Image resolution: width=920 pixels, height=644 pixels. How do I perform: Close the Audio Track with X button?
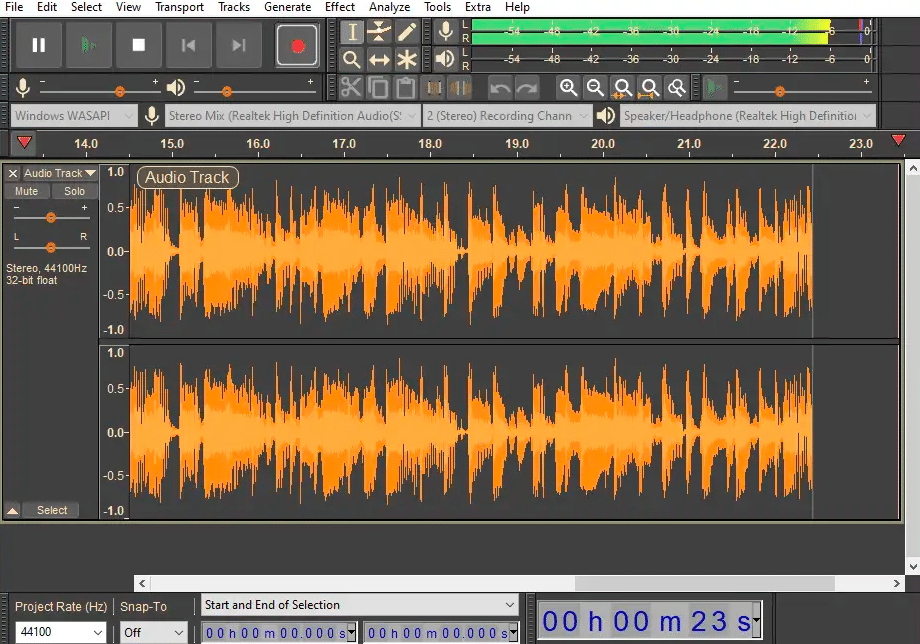pos(13,173)
